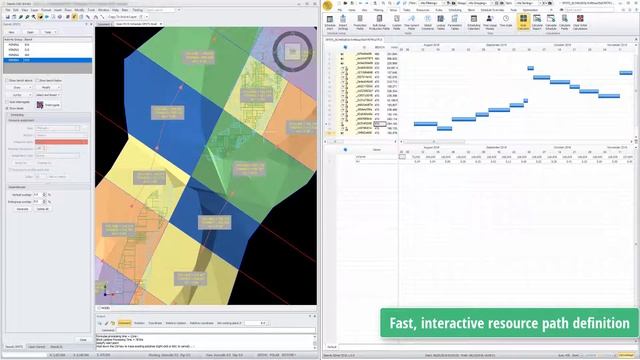The width and height of the screenshot is (640, 360).
Task: Open Copy To Active Layer dropdown arrow
Action: click(x=146, y=17)
